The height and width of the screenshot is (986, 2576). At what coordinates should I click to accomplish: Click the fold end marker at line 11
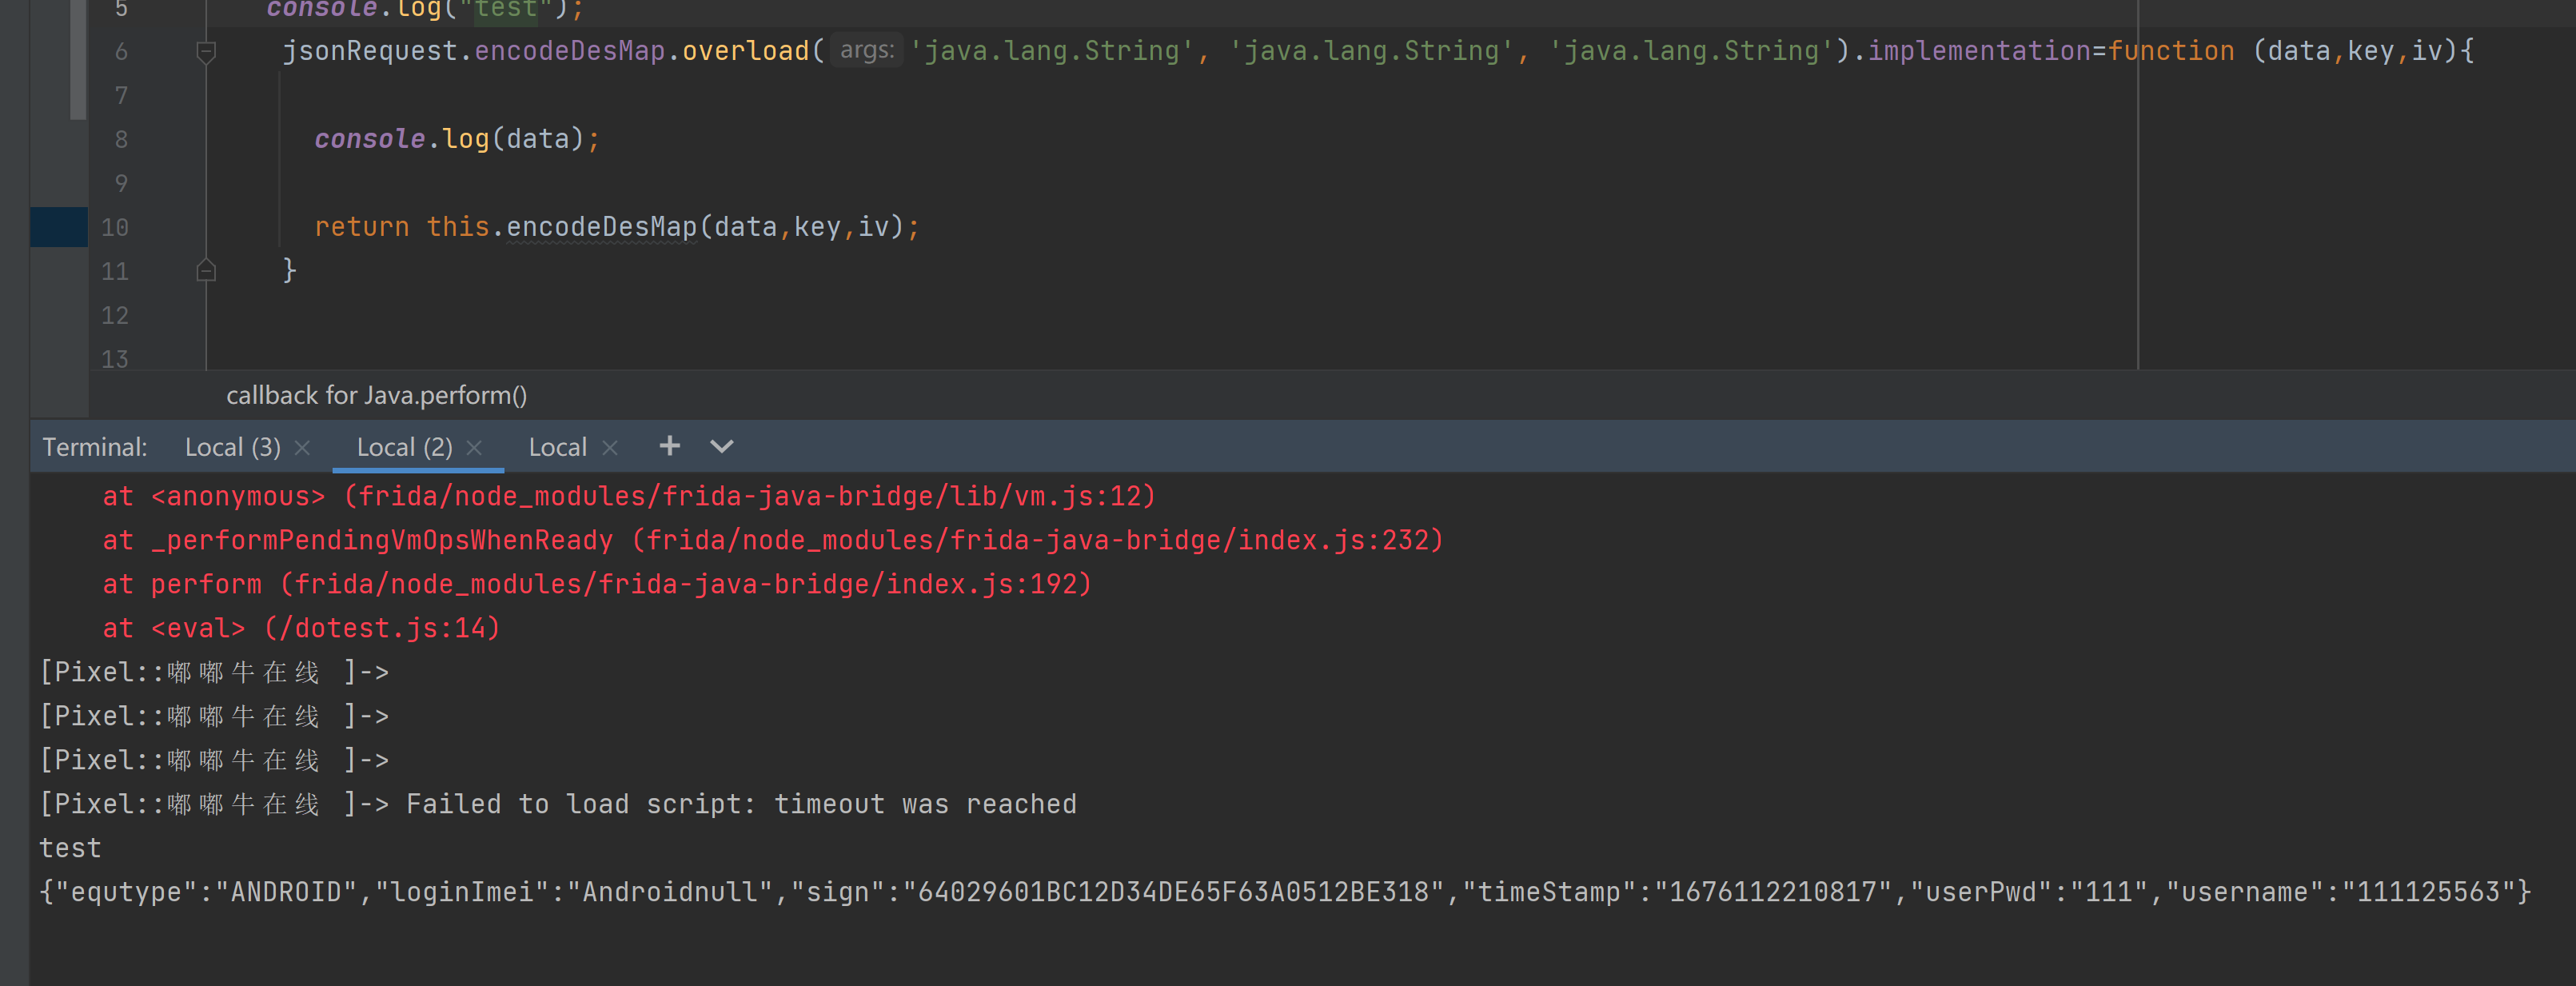[206, 270]
